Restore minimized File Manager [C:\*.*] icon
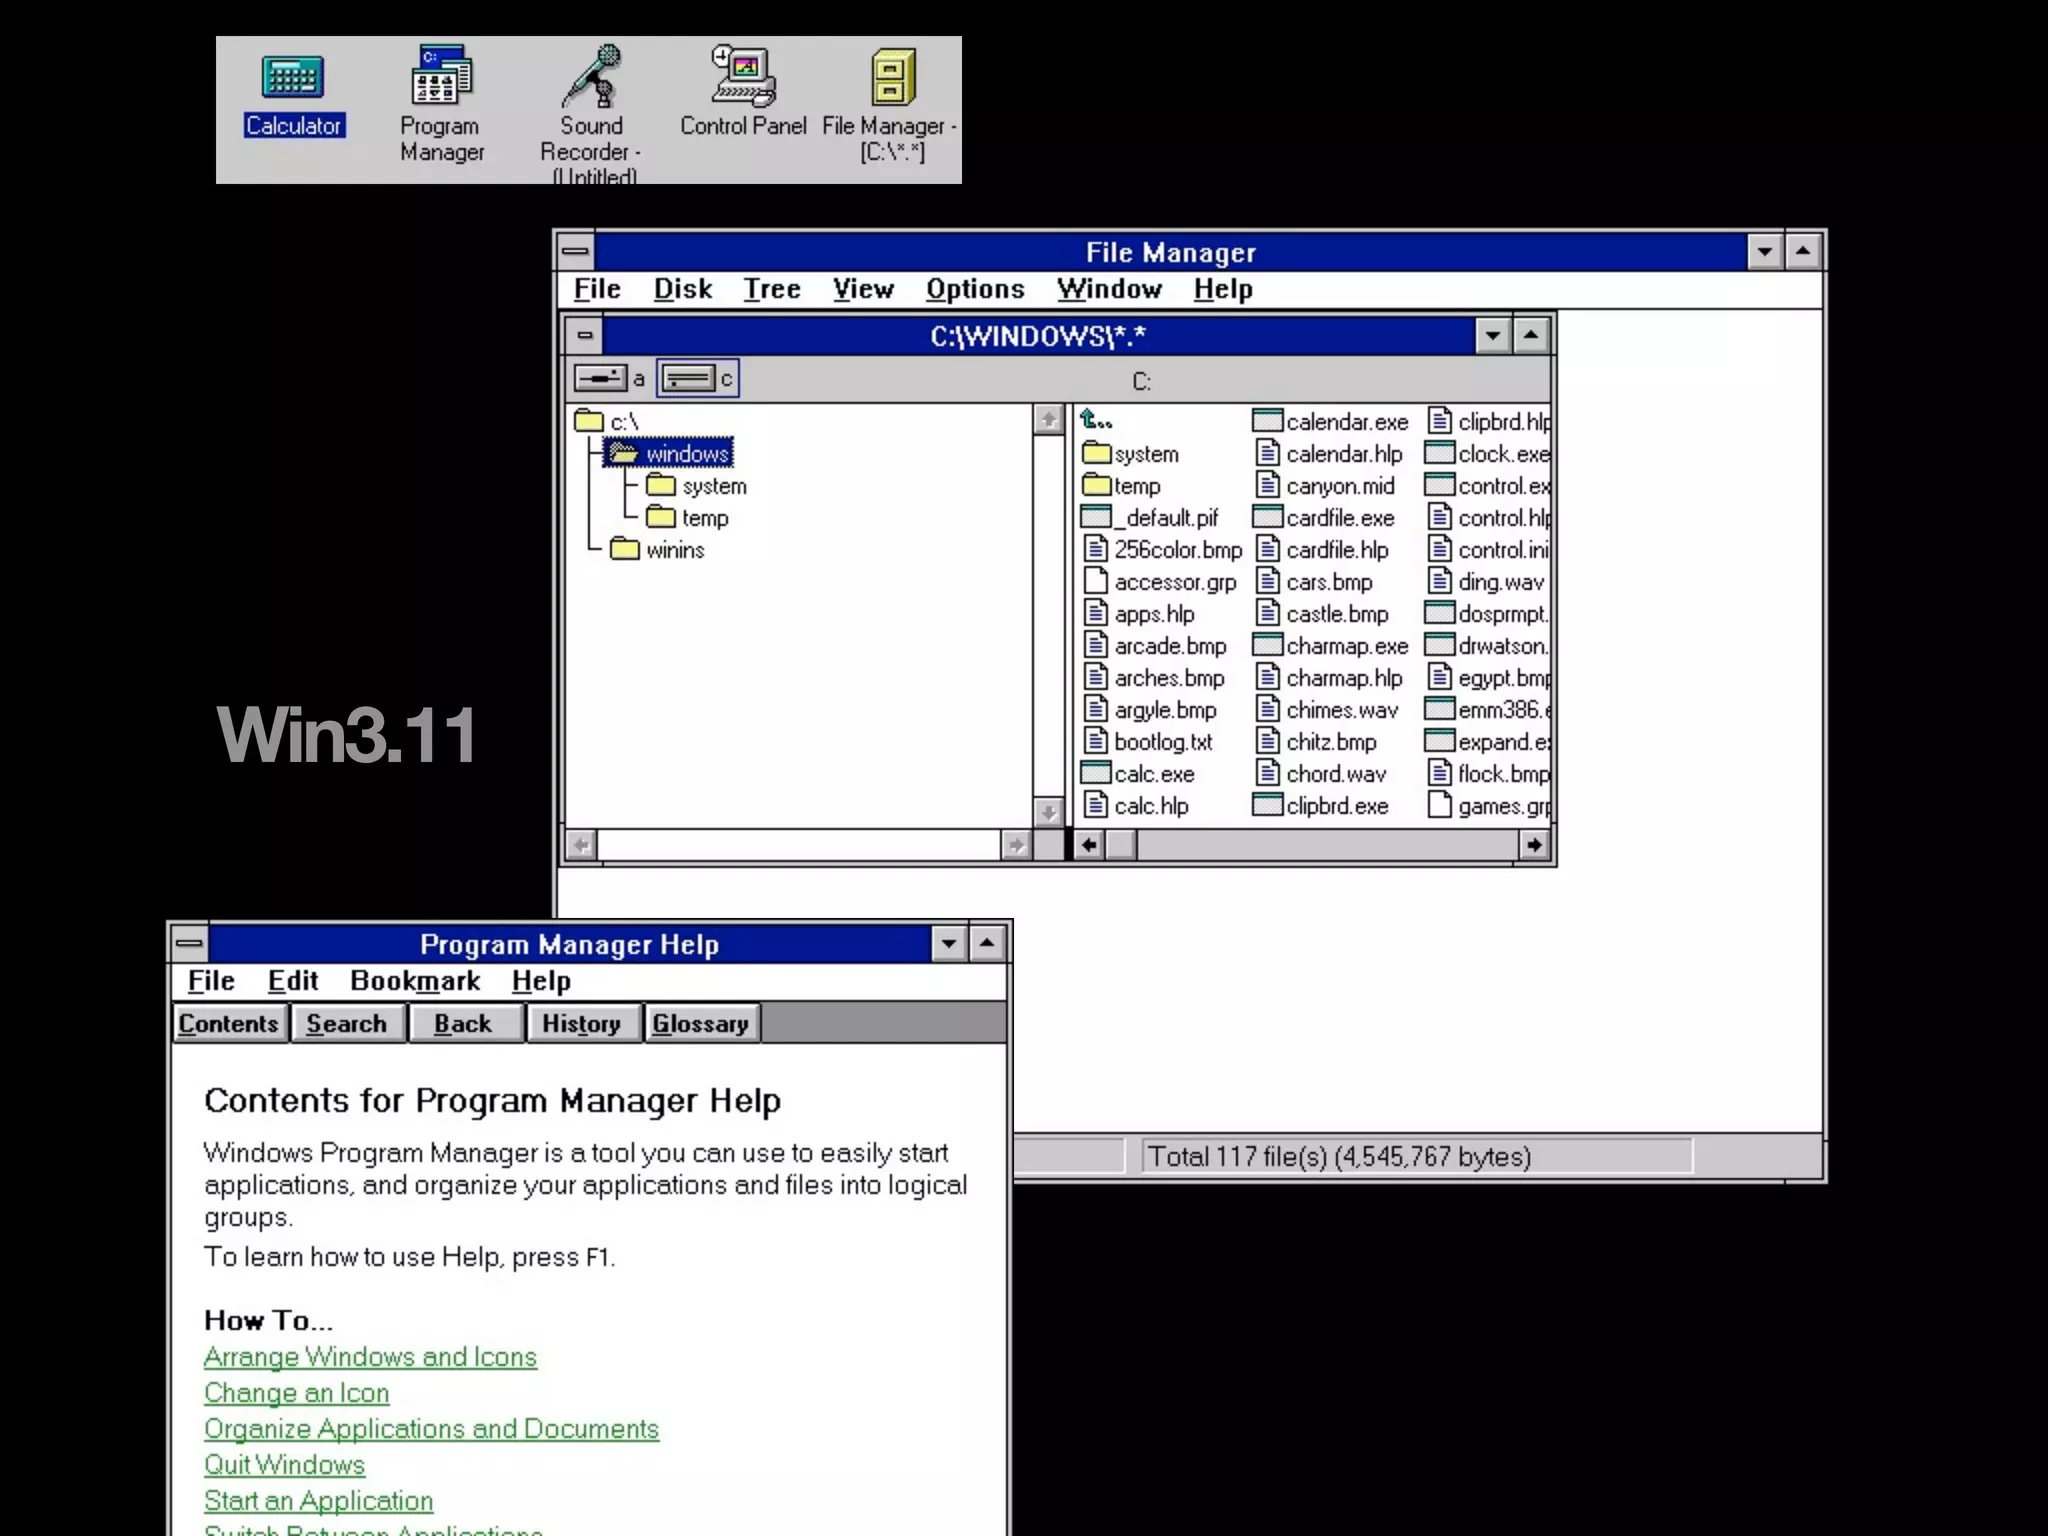Viewport: 2048px width, 1536px height. 890,107
